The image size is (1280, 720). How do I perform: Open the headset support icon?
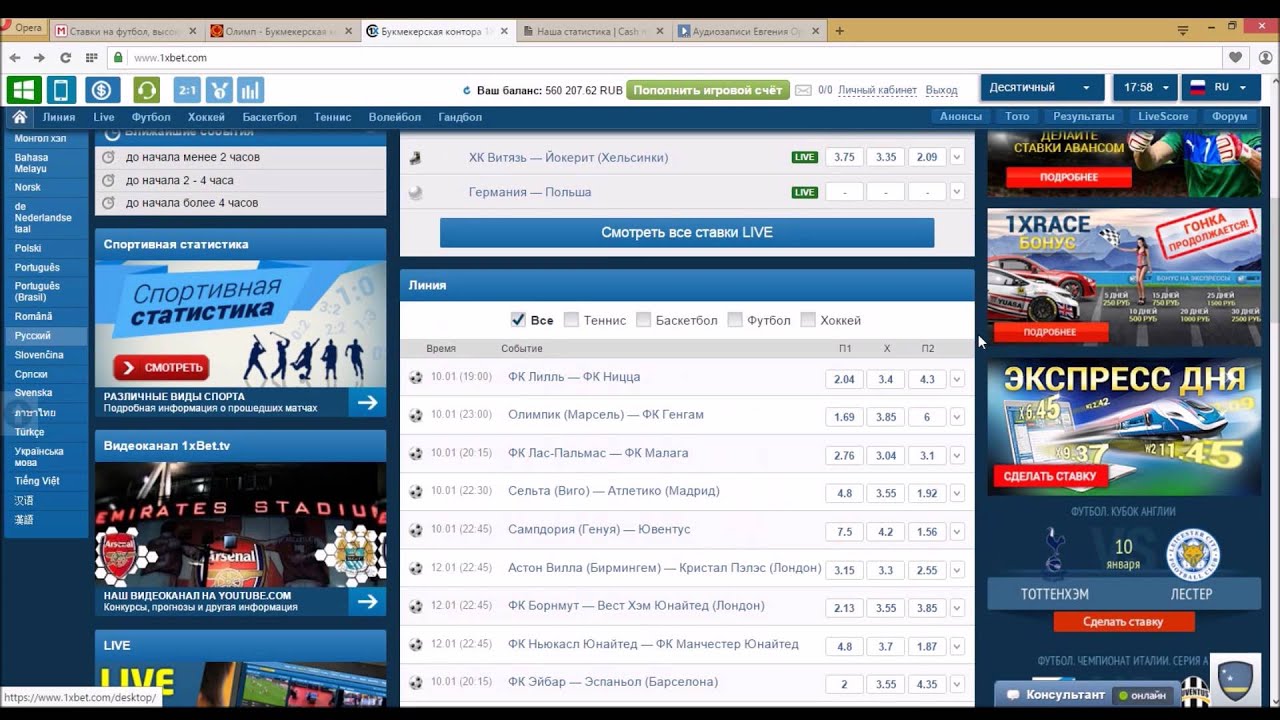[146, 90]
